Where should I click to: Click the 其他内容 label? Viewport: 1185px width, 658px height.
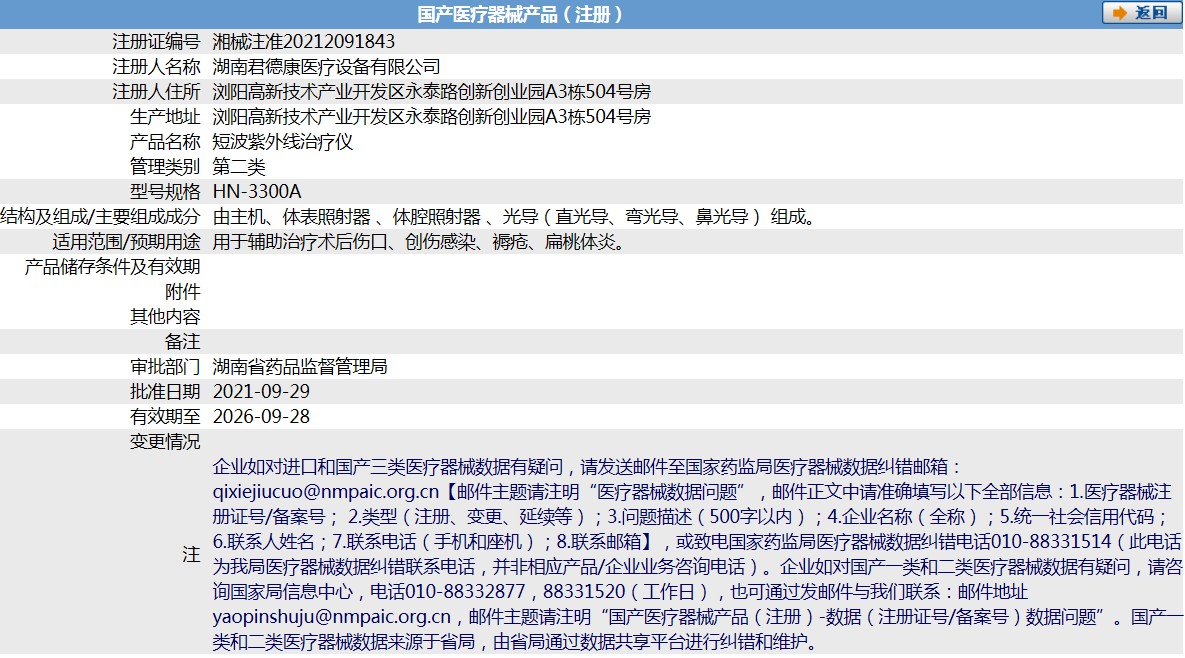coord(165,317)
